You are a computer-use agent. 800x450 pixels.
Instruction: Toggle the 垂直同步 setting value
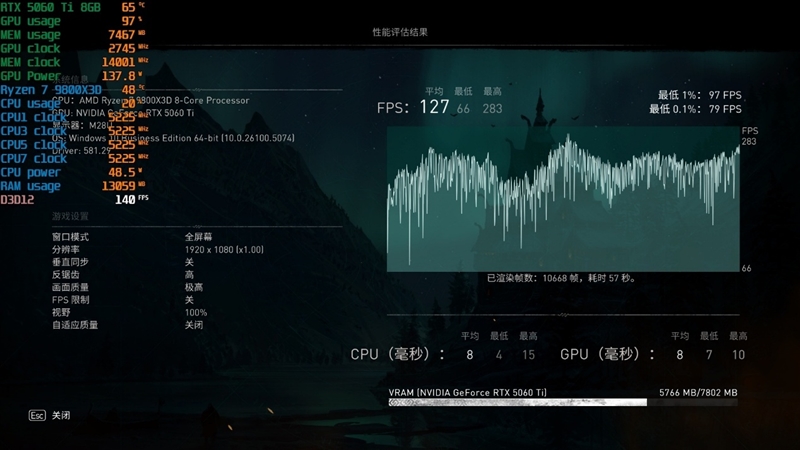pos(189,261)
